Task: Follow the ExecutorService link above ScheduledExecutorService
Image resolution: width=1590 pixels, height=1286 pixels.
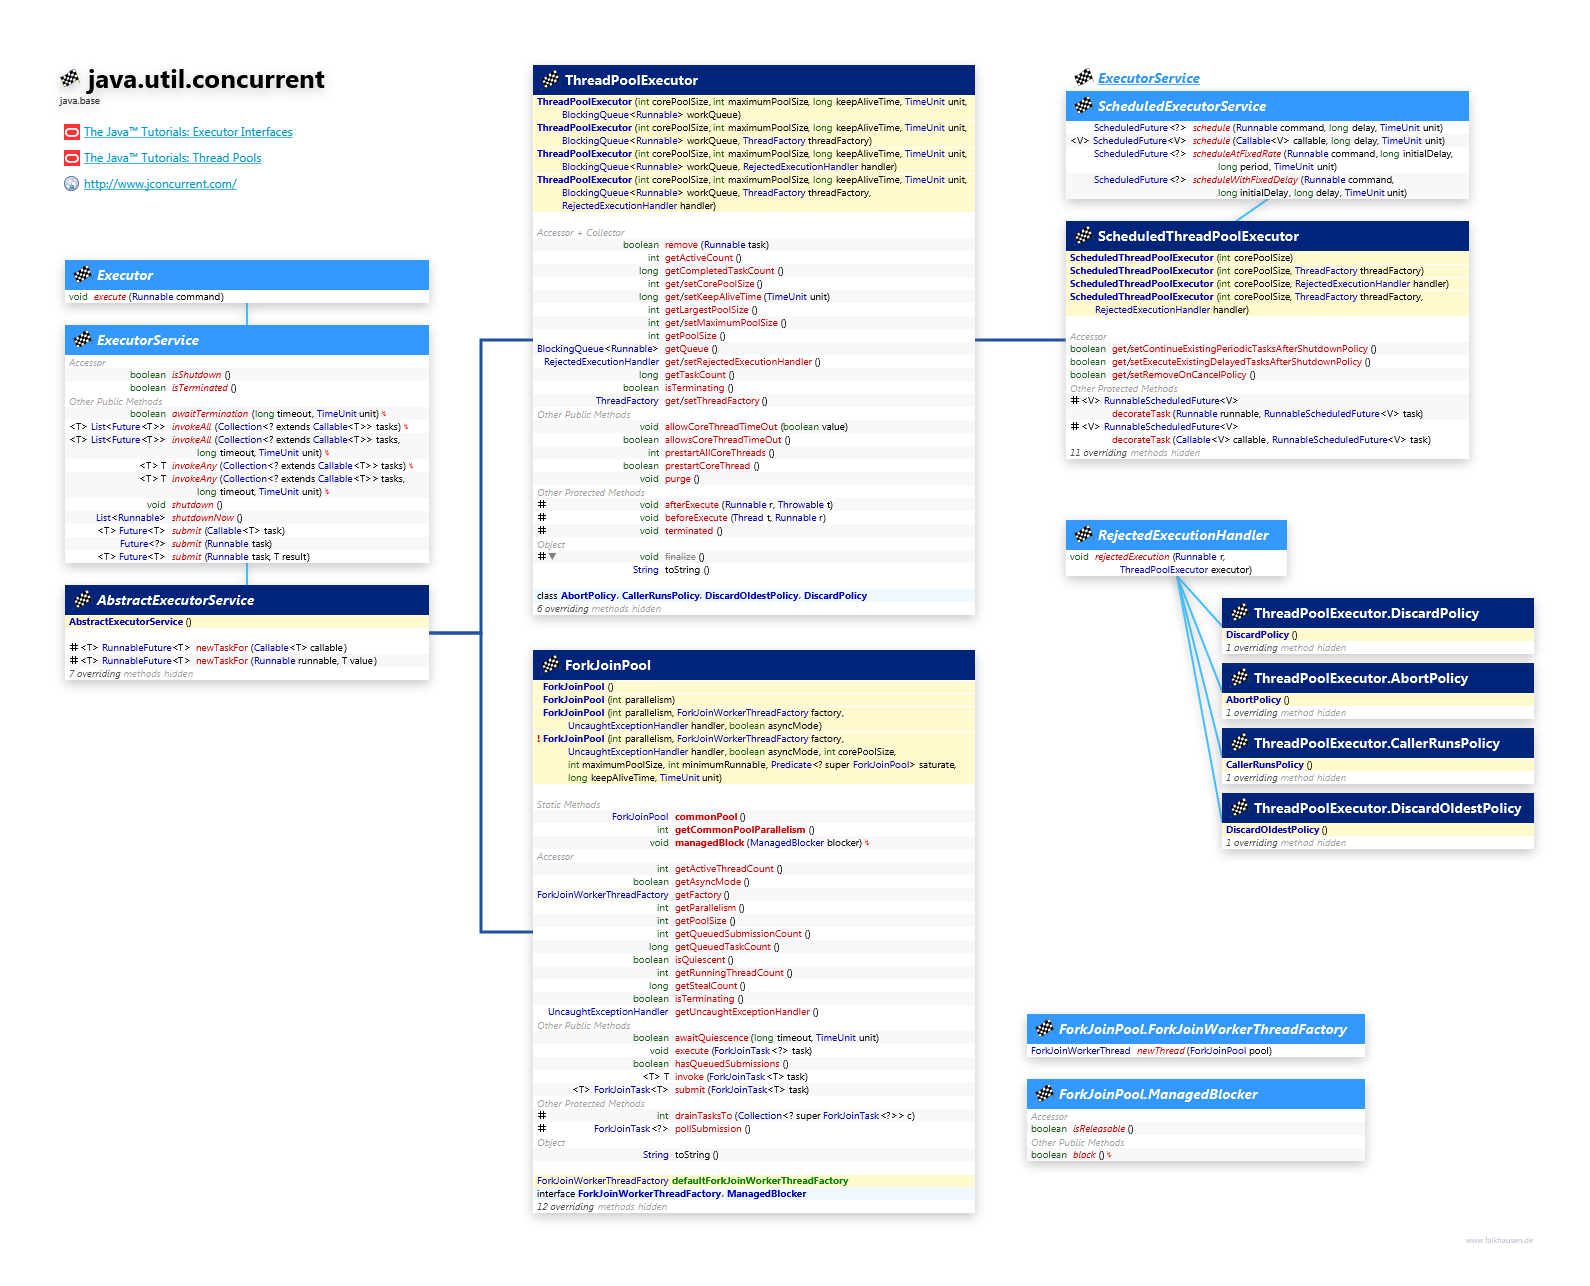Action: point(1148,78)
